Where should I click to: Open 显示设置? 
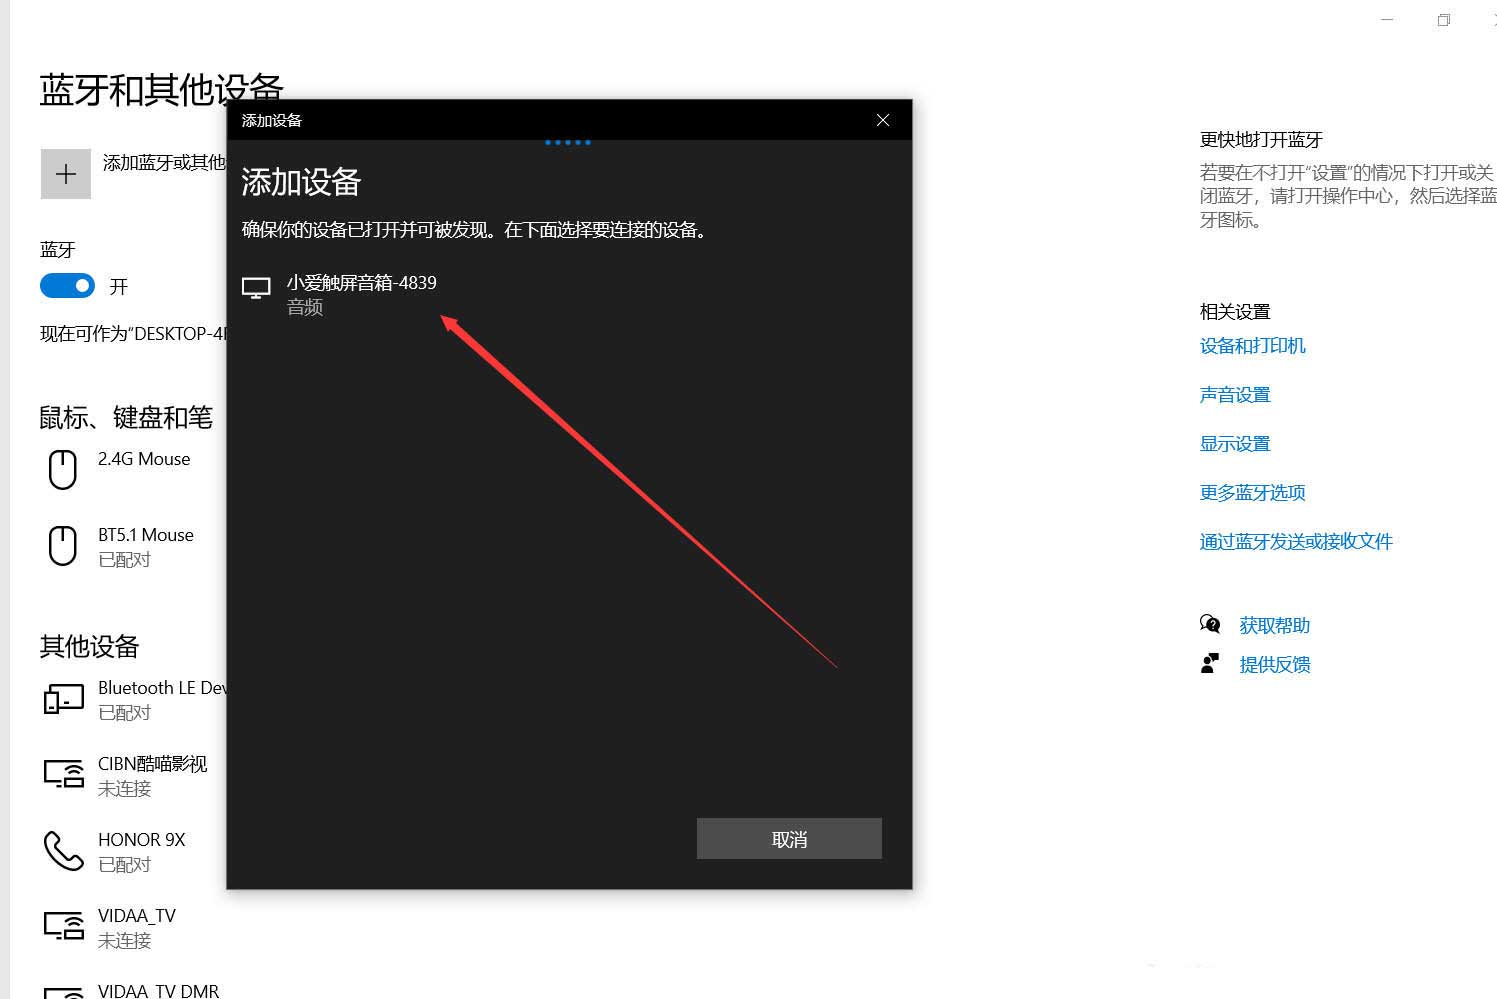[x=1235, y=443]
